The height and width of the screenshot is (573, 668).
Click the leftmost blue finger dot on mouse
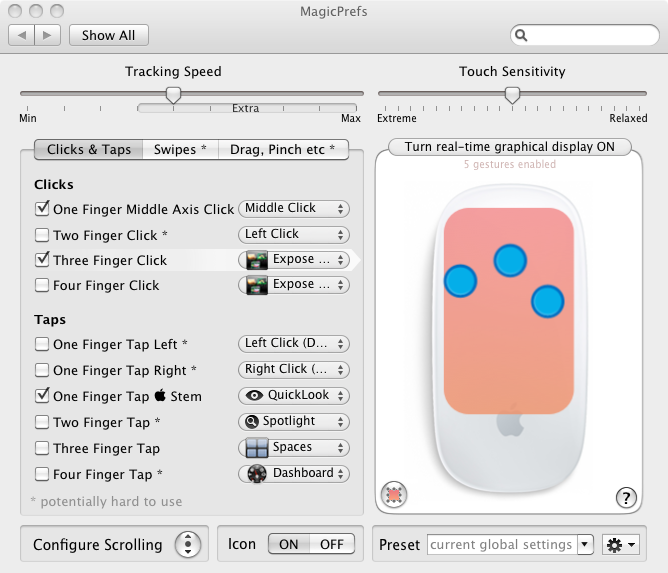click(x=460, y=281)
